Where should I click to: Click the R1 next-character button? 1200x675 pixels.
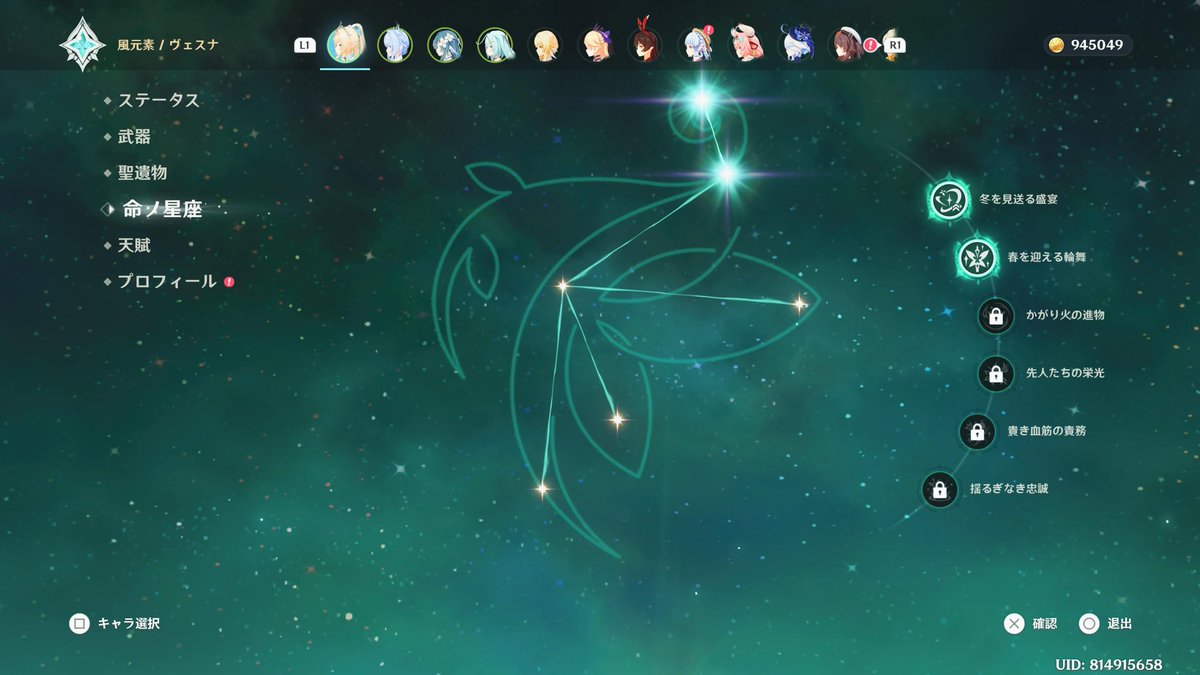coord(896,45)
